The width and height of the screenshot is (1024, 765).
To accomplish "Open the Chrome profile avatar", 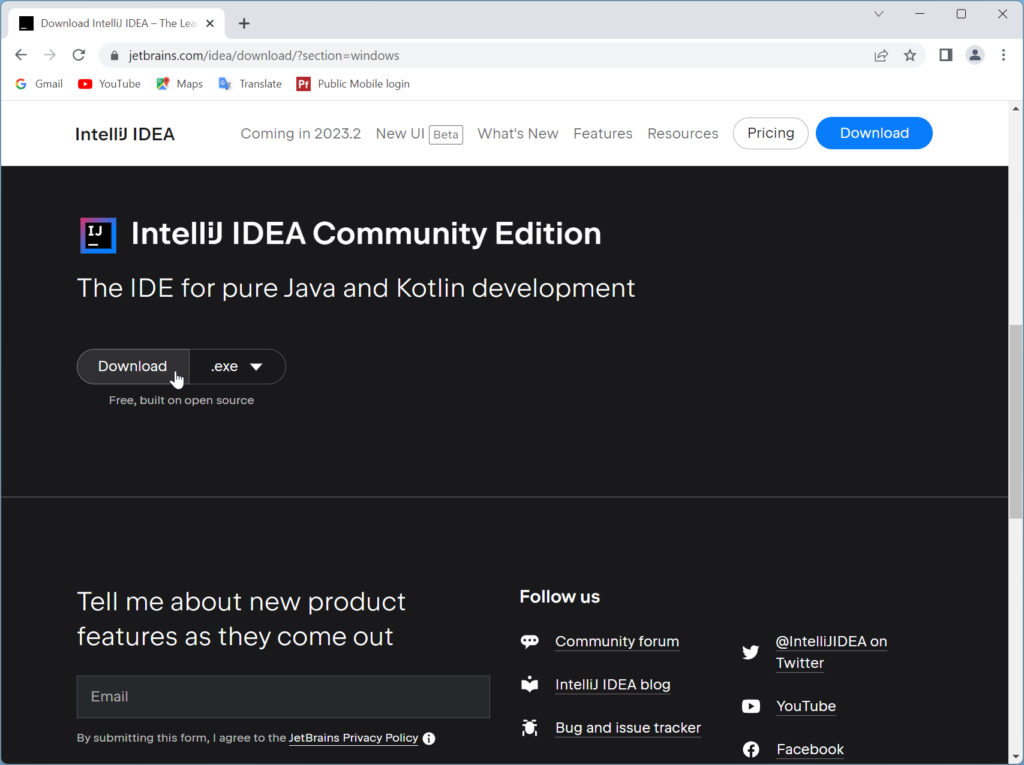I will [x=974, y=55].
